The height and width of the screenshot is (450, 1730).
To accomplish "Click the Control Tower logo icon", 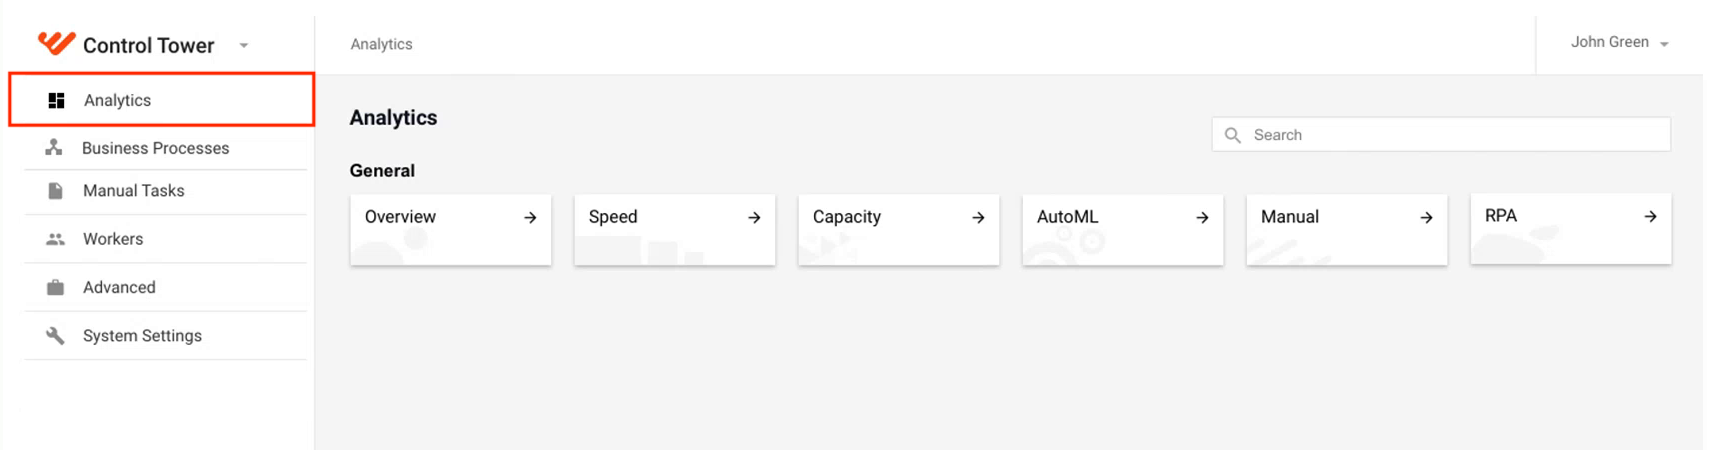I will [56, 43].
